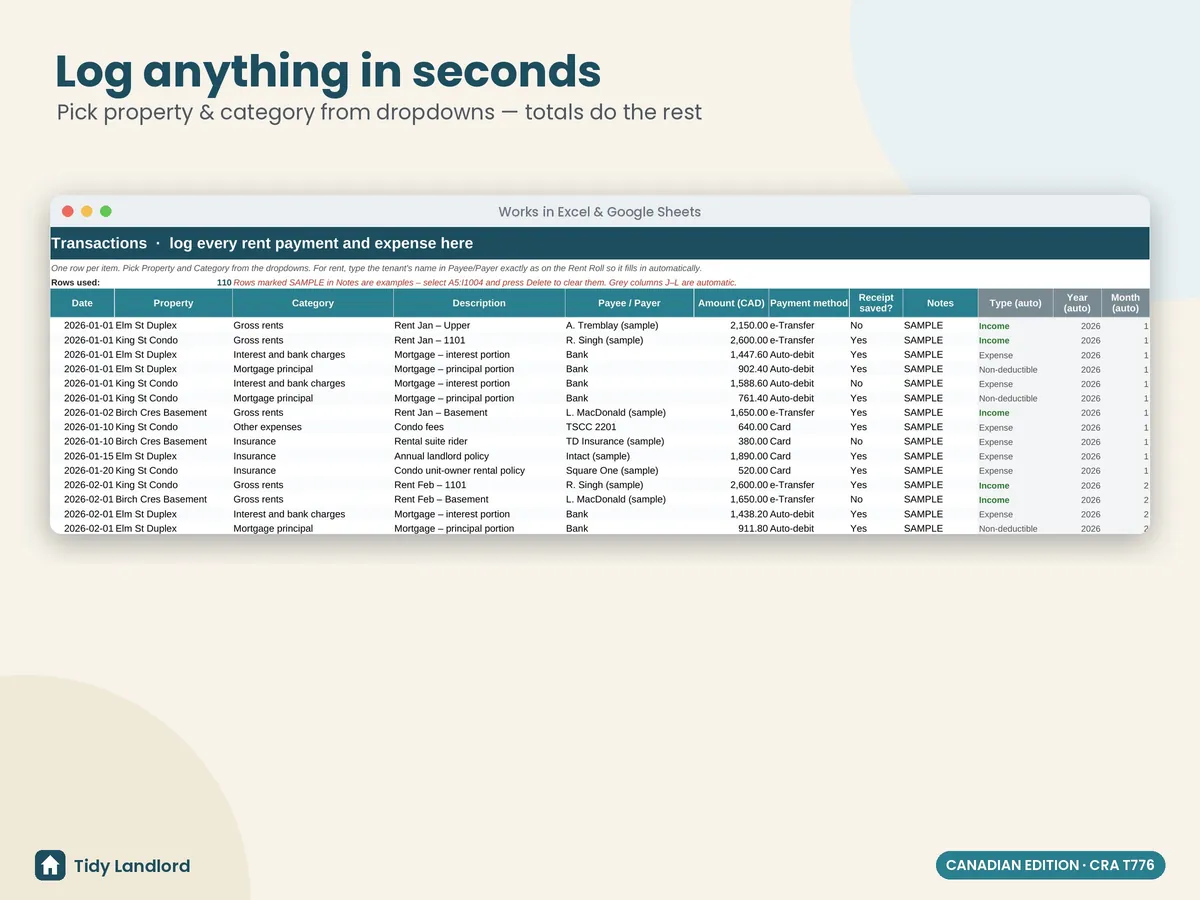
Task: Click the Tidy Landlord brand name
Action: point(132,866)
